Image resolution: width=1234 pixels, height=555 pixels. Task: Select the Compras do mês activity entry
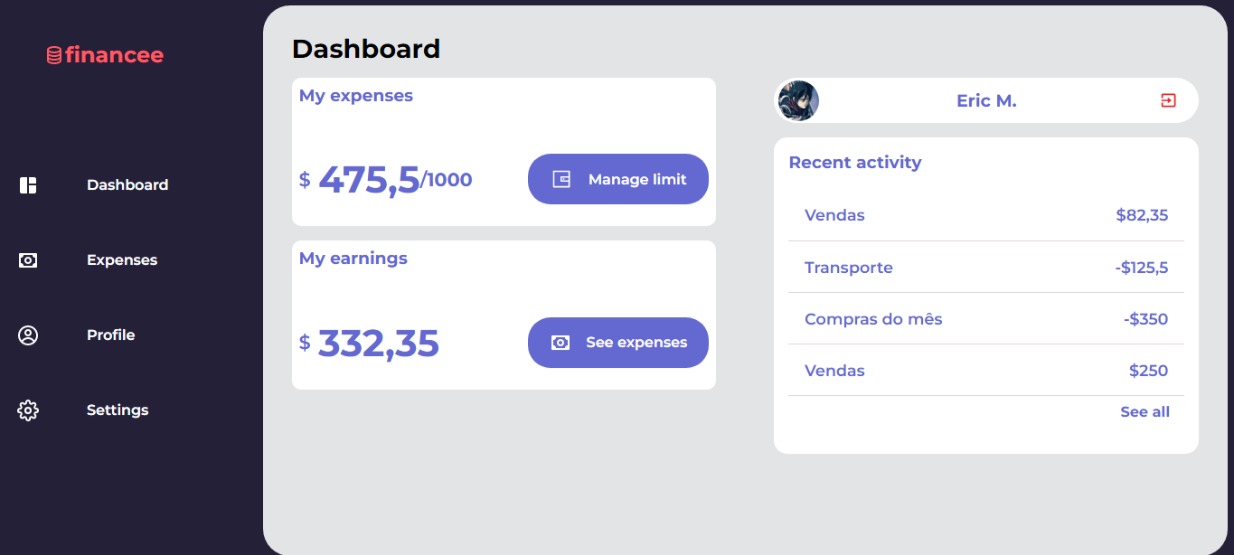coord(986,319)
